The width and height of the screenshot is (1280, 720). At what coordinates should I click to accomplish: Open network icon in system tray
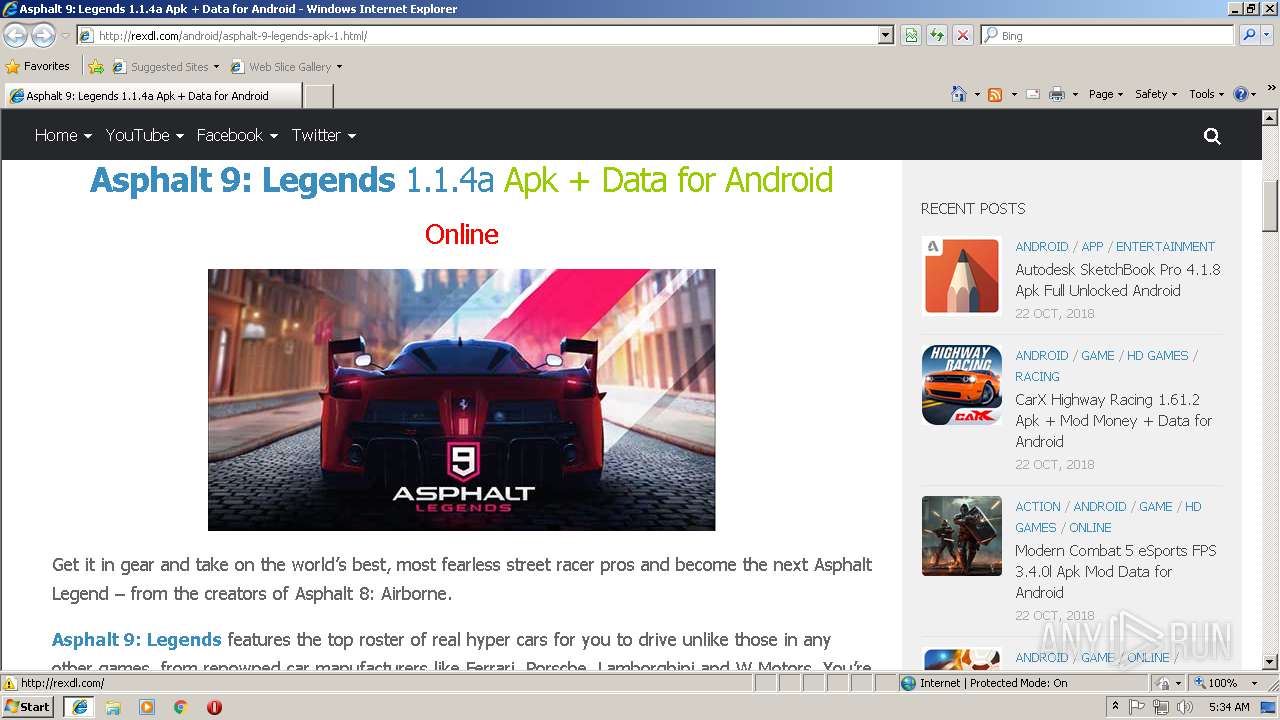[x=1161, y=707]
